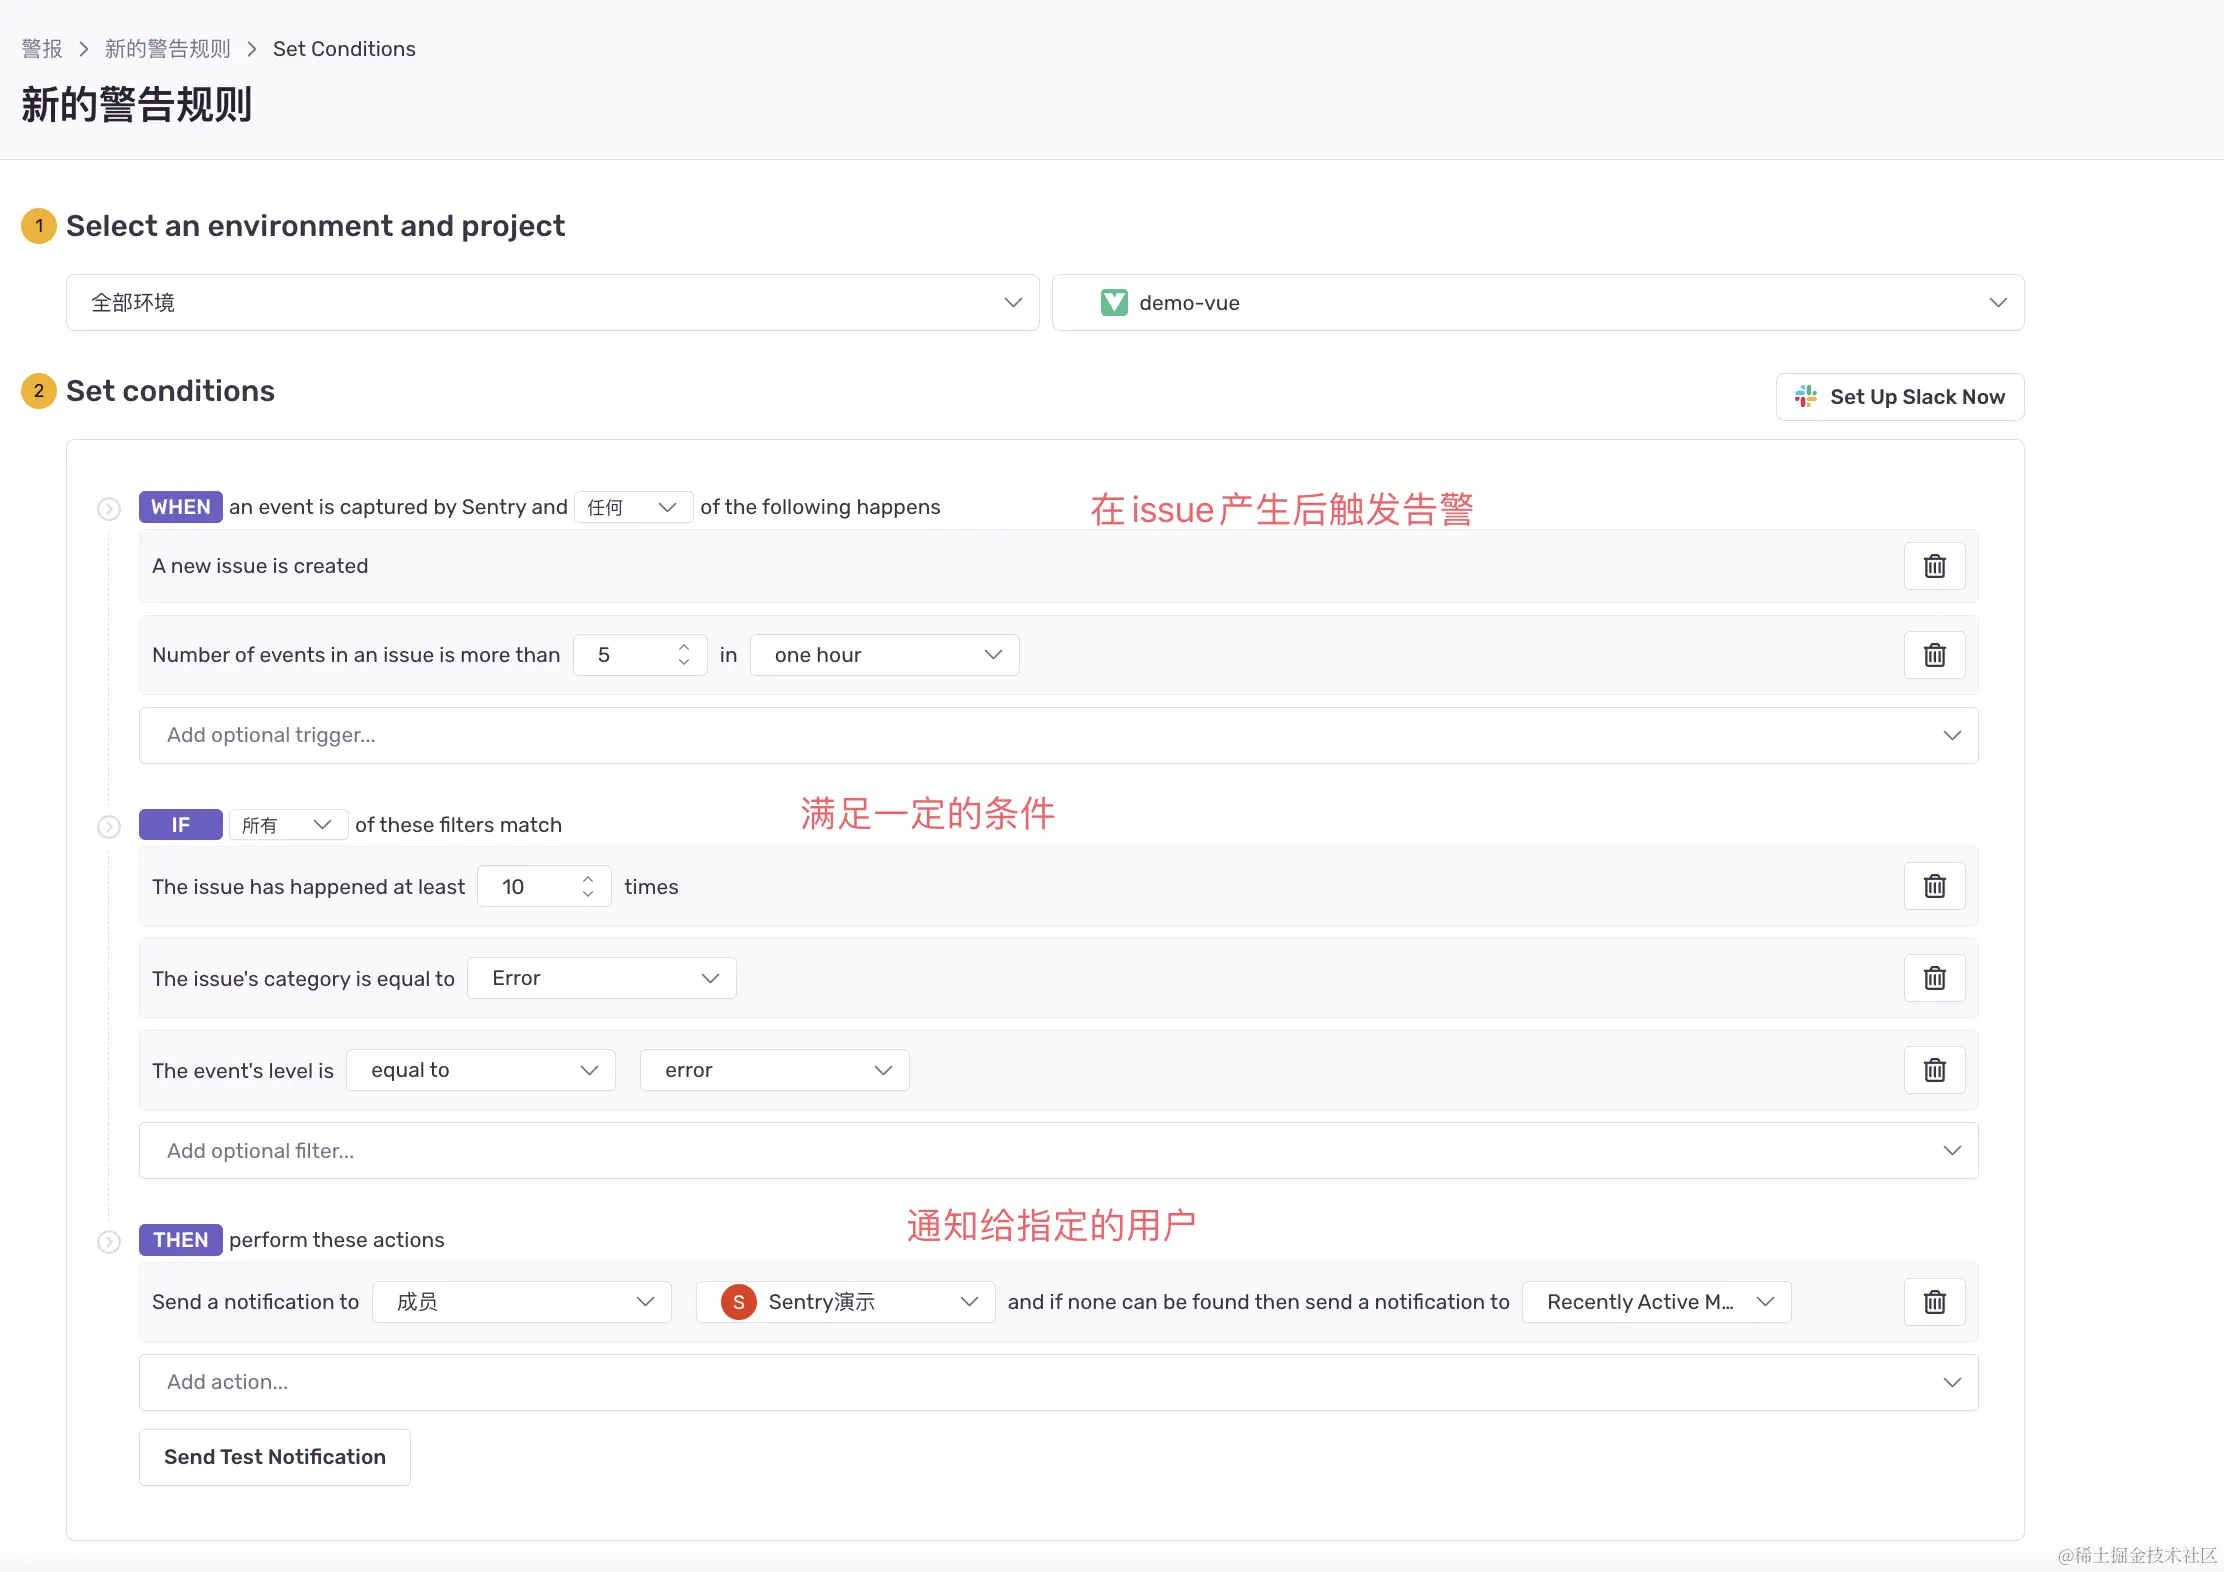
Task: Go to 警报 breadcrumb link
Action: click(42, 49)
